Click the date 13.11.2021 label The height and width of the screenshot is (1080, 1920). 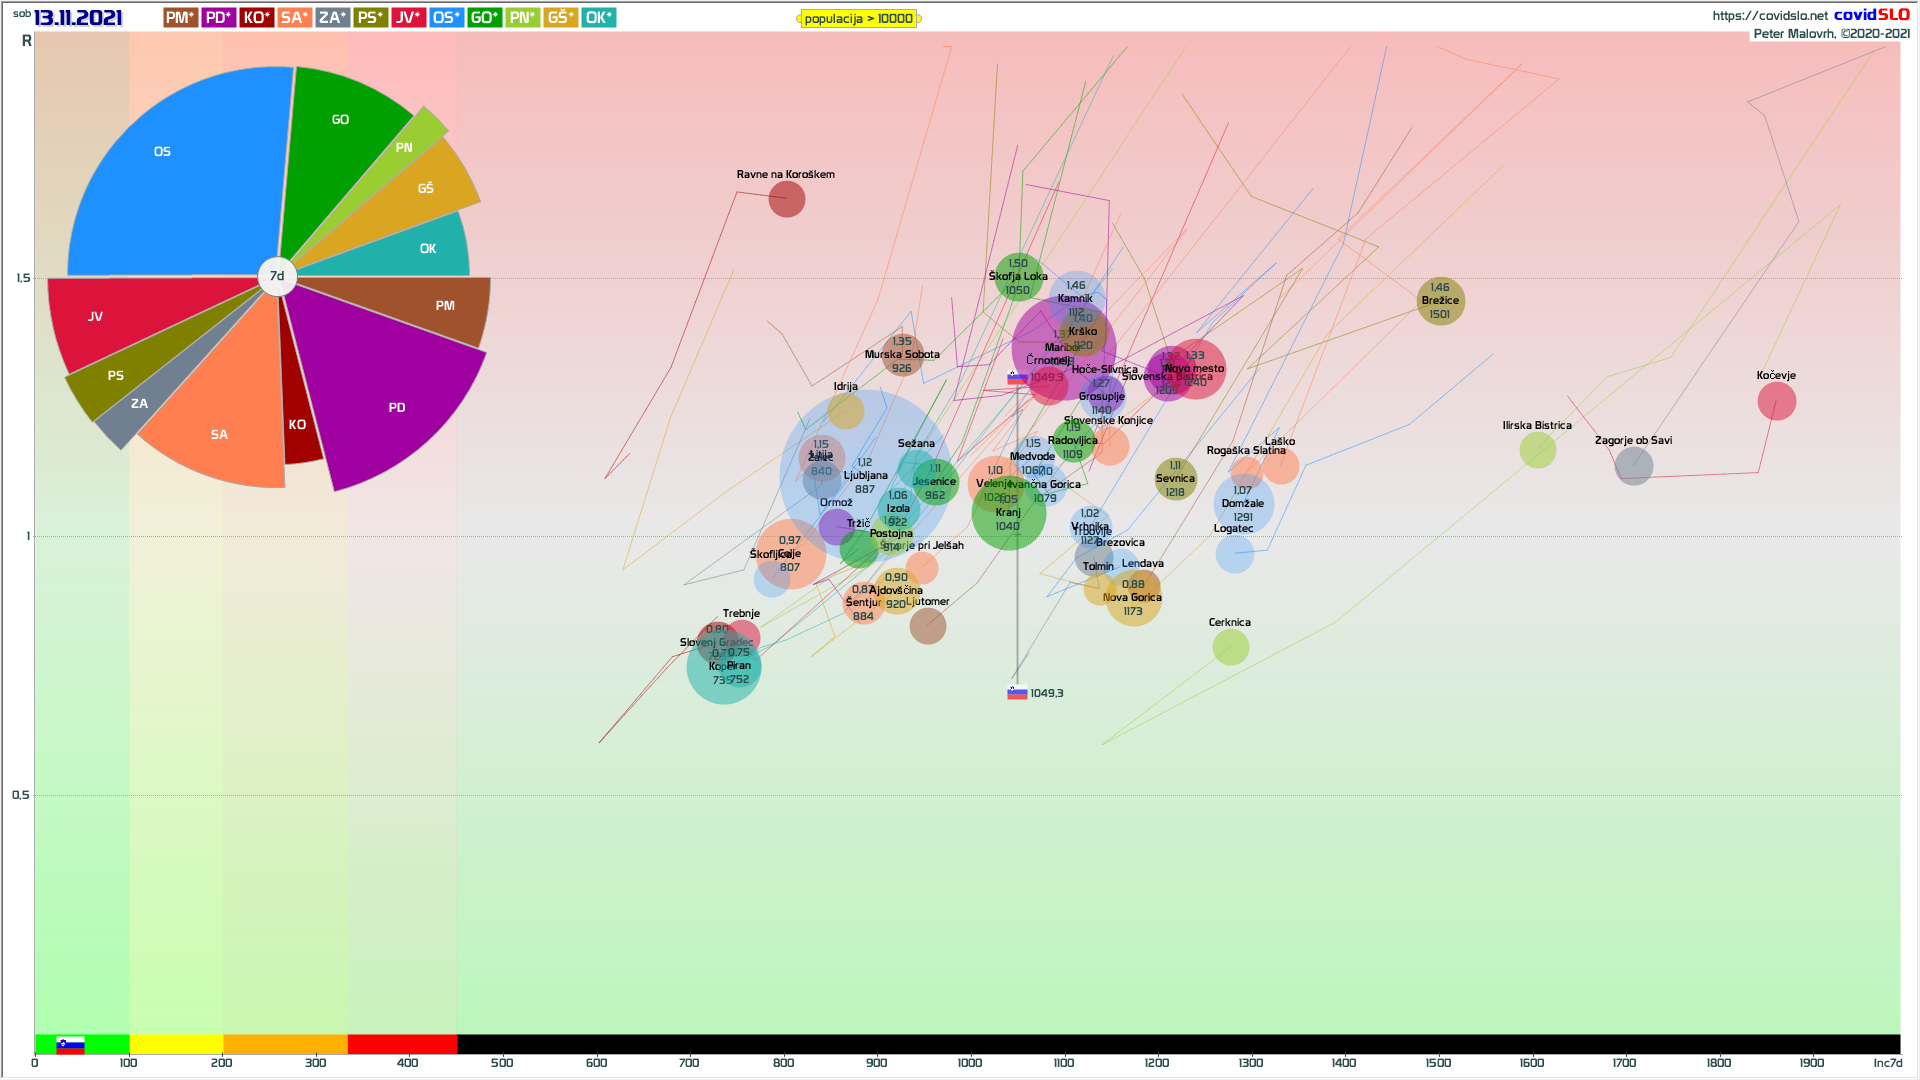(78, 18)
